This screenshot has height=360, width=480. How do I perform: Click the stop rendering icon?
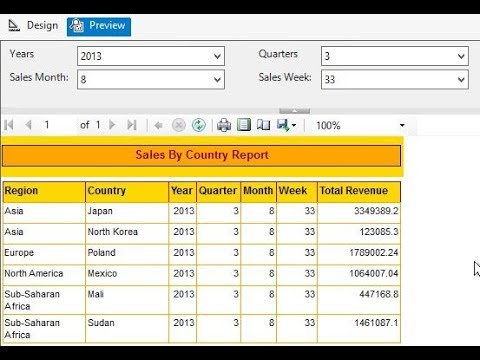[179, 125]
